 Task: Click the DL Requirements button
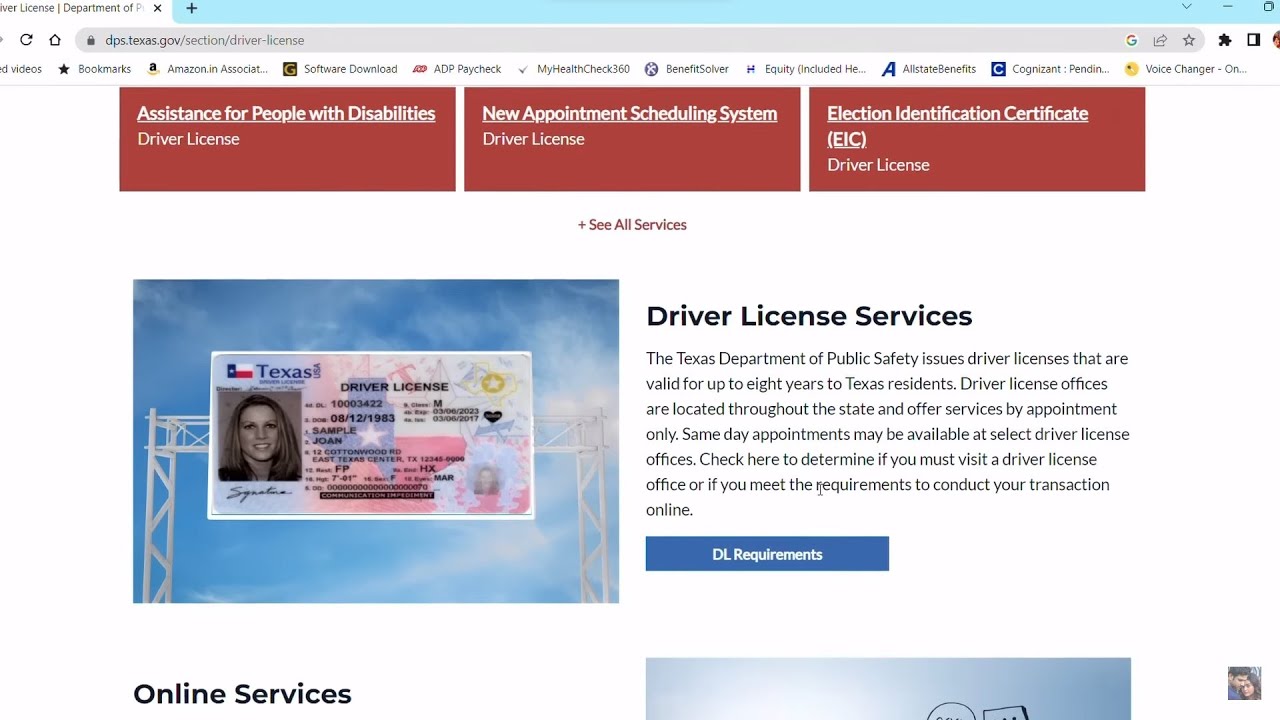(767, 554)
